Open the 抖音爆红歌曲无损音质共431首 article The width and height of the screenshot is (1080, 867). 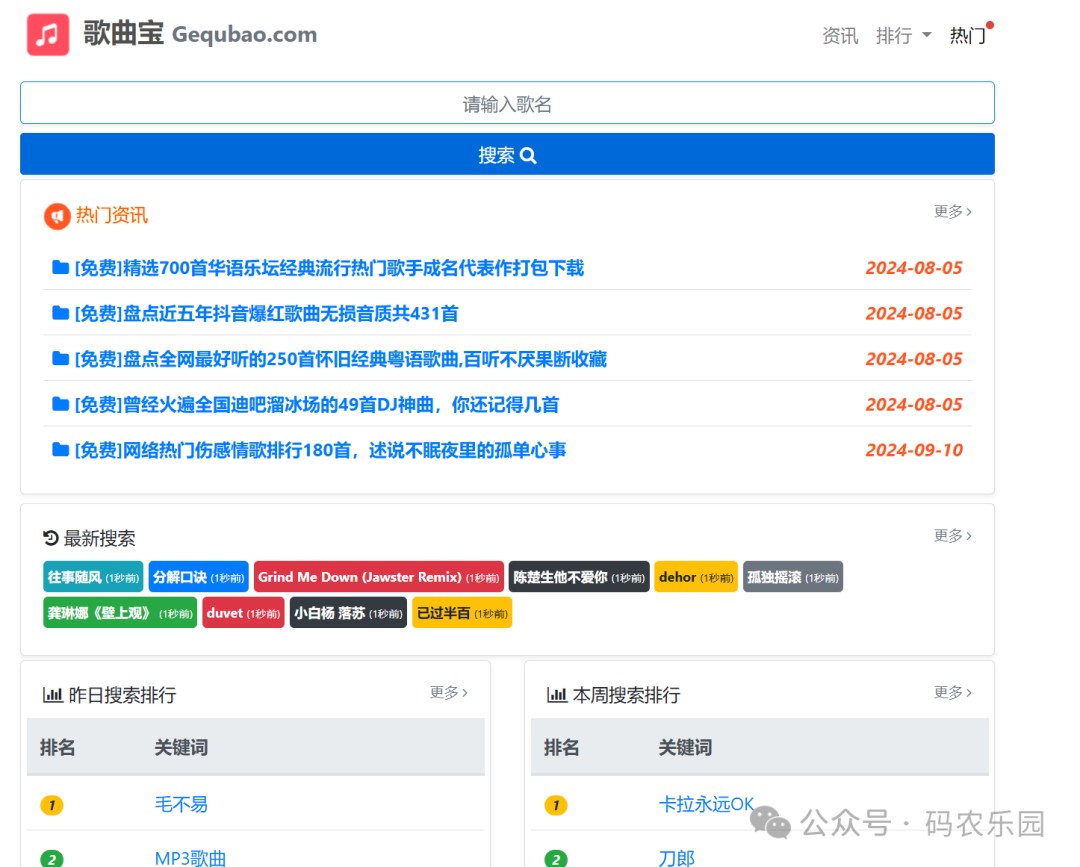[x=266, y=313]
